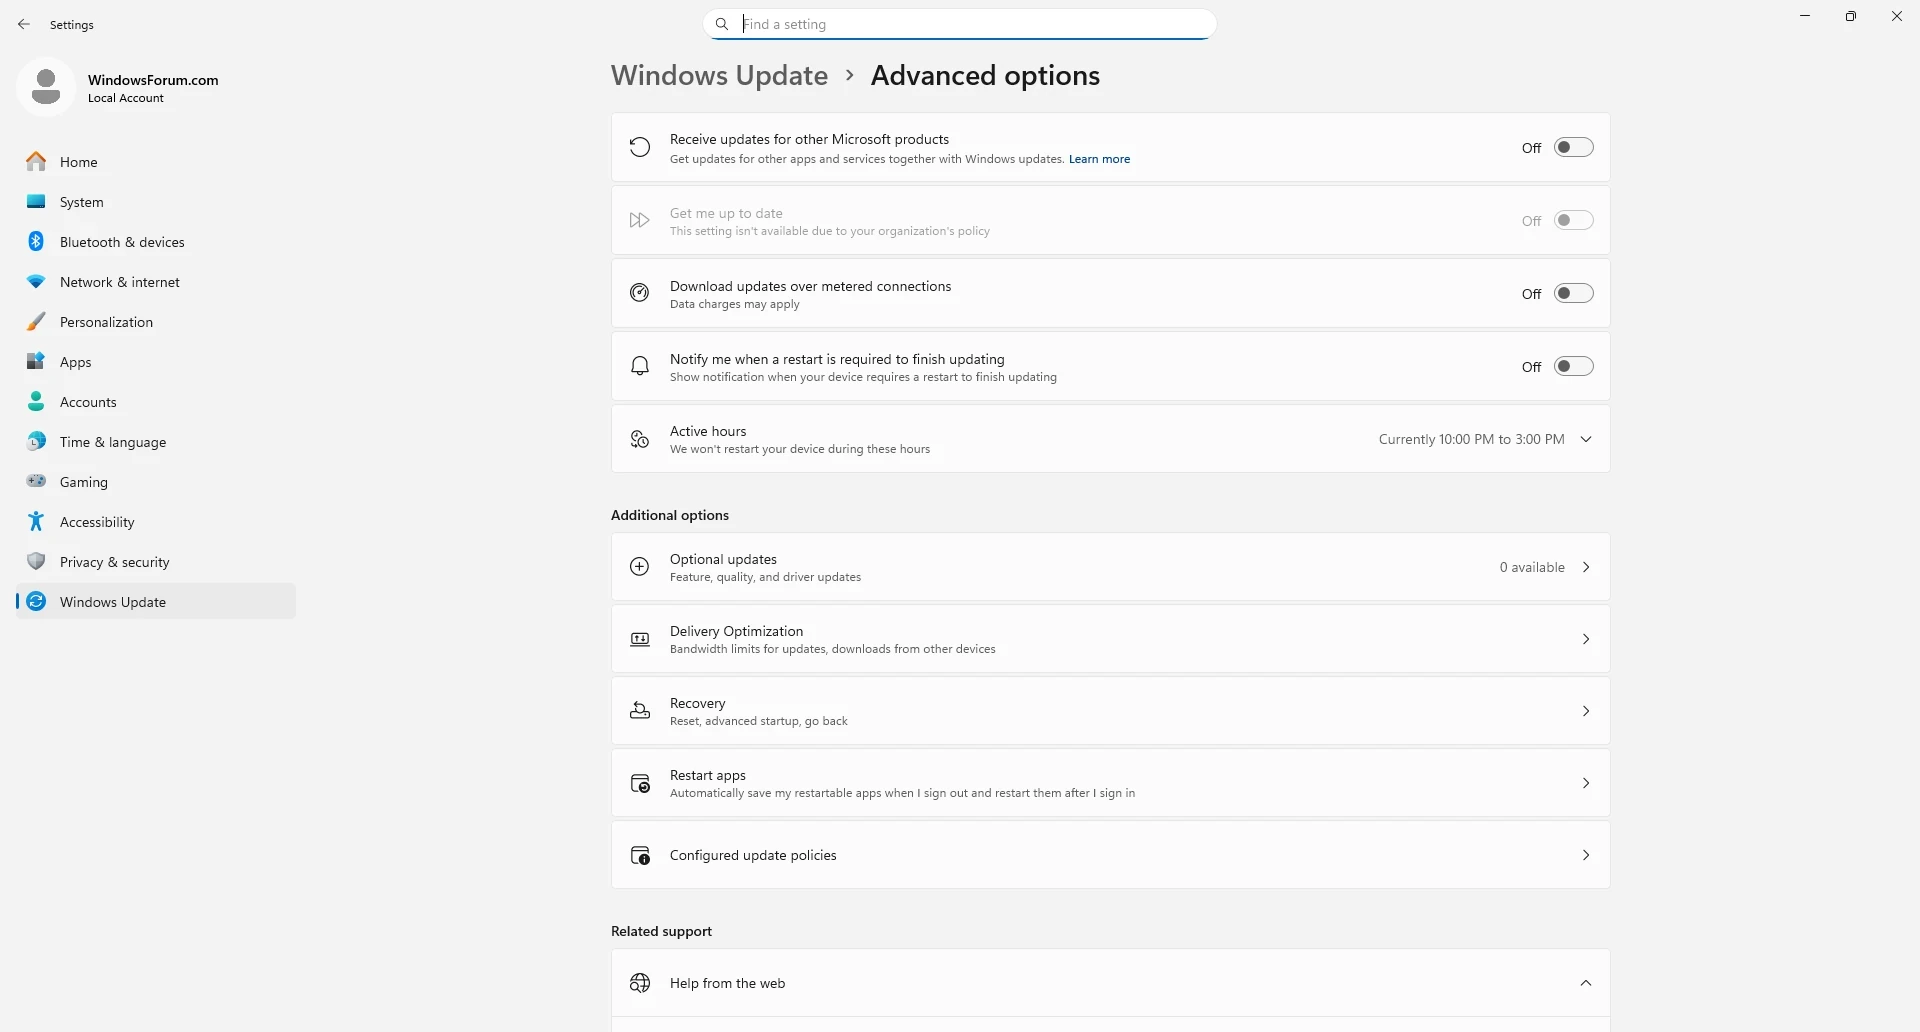Toggle the Get me up to date switch
Image resolution: width=1920 pixels, height=1032 pixels.
click(x=1573, y=220)
